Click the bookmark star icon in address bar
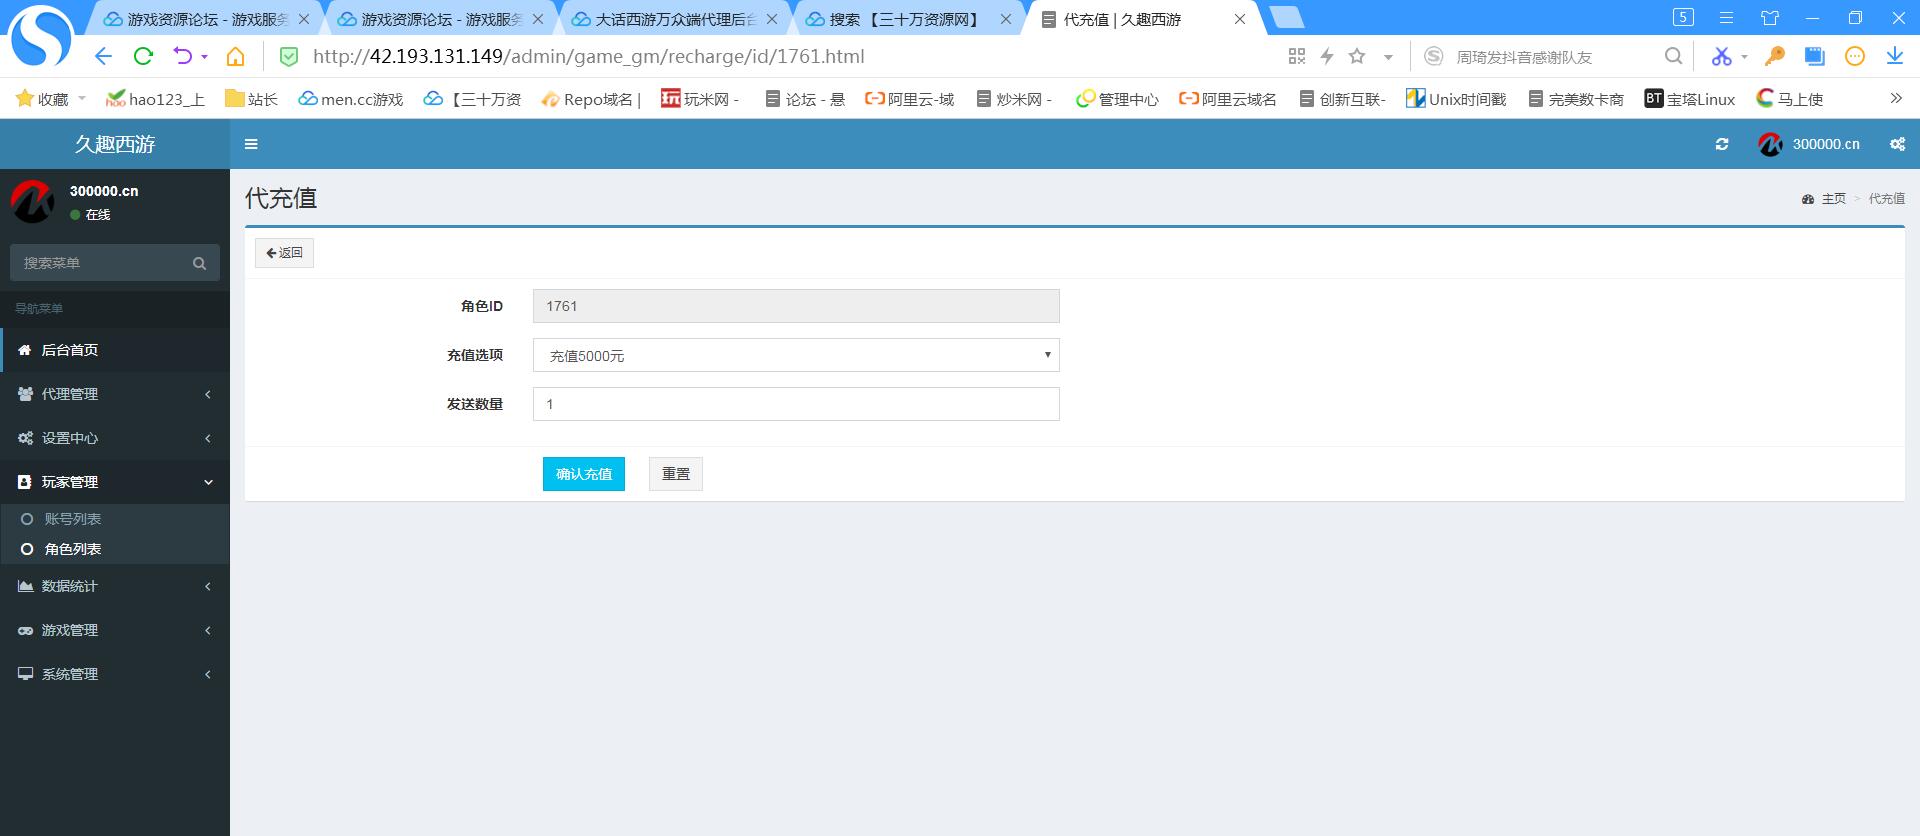The height and width of the screenshot is (836, 1920). pos(1357,56)
